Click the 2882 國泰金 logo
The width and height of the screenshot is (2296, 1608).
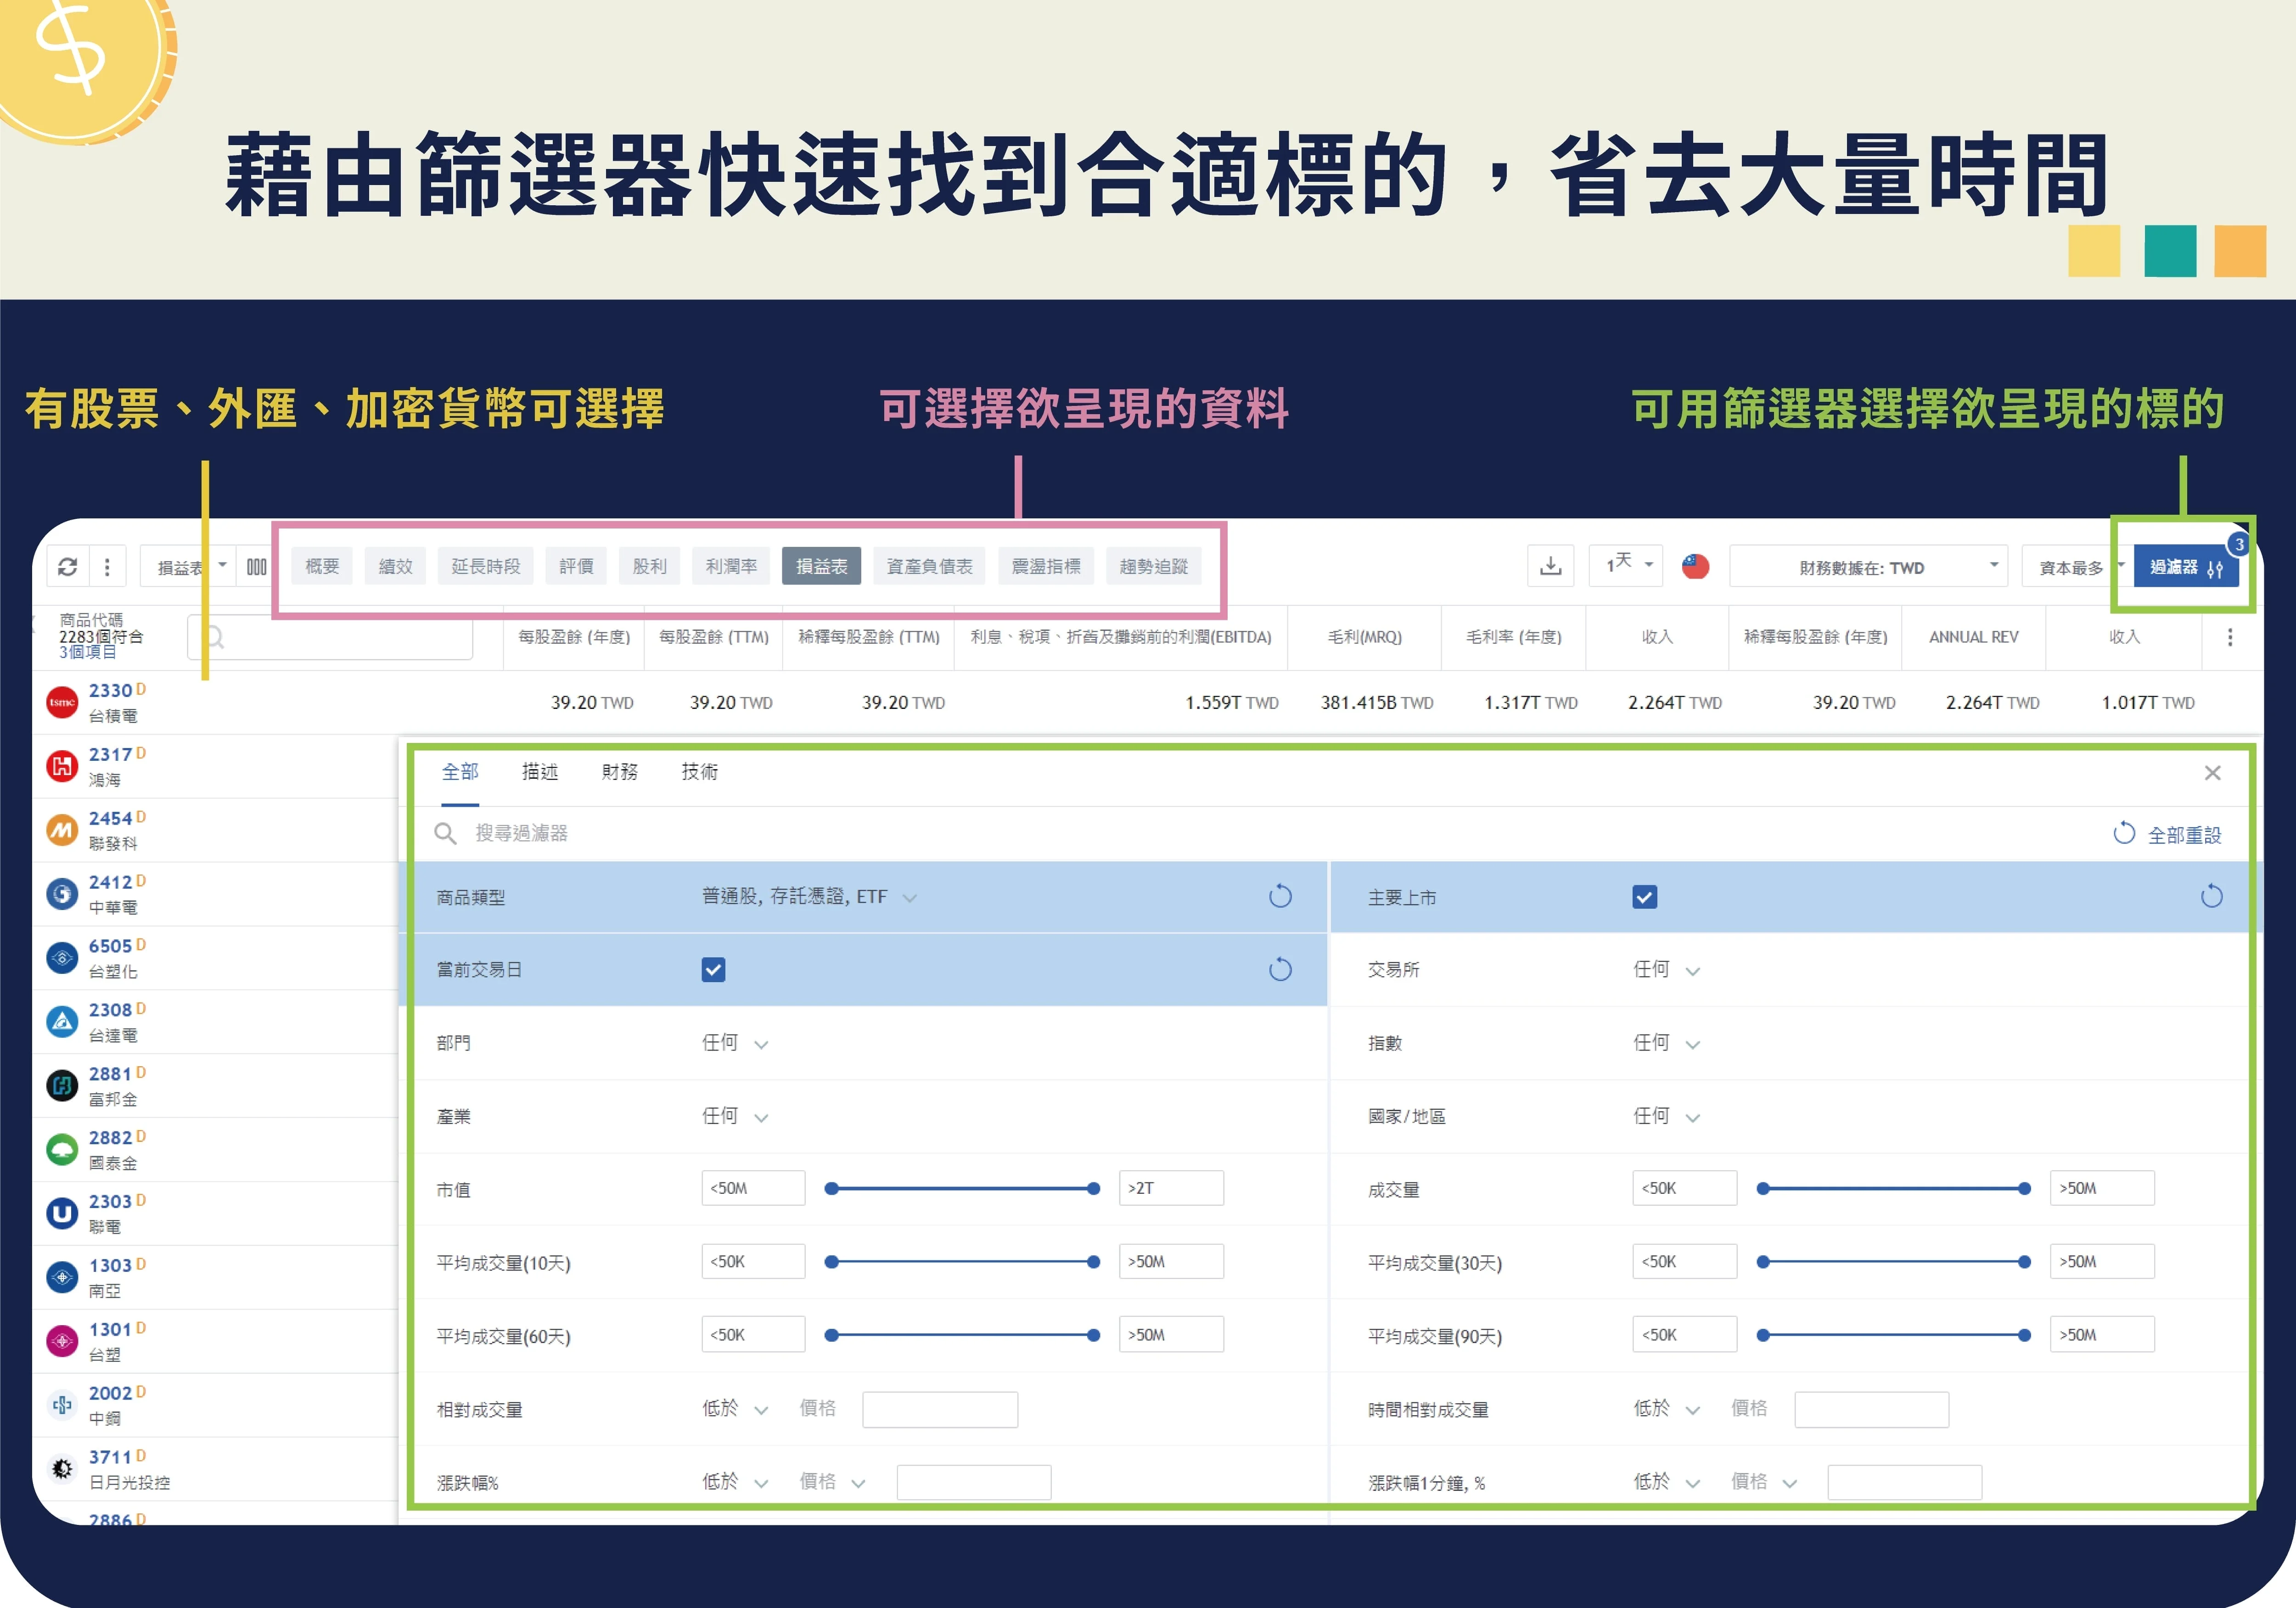[62, 1149]
